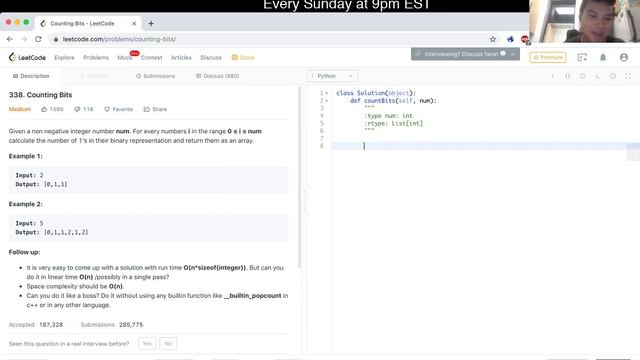Click the description panel scrollbar
Image resolution: width=640 pixels, height=360 pixels.
click(x=300, y=178)
